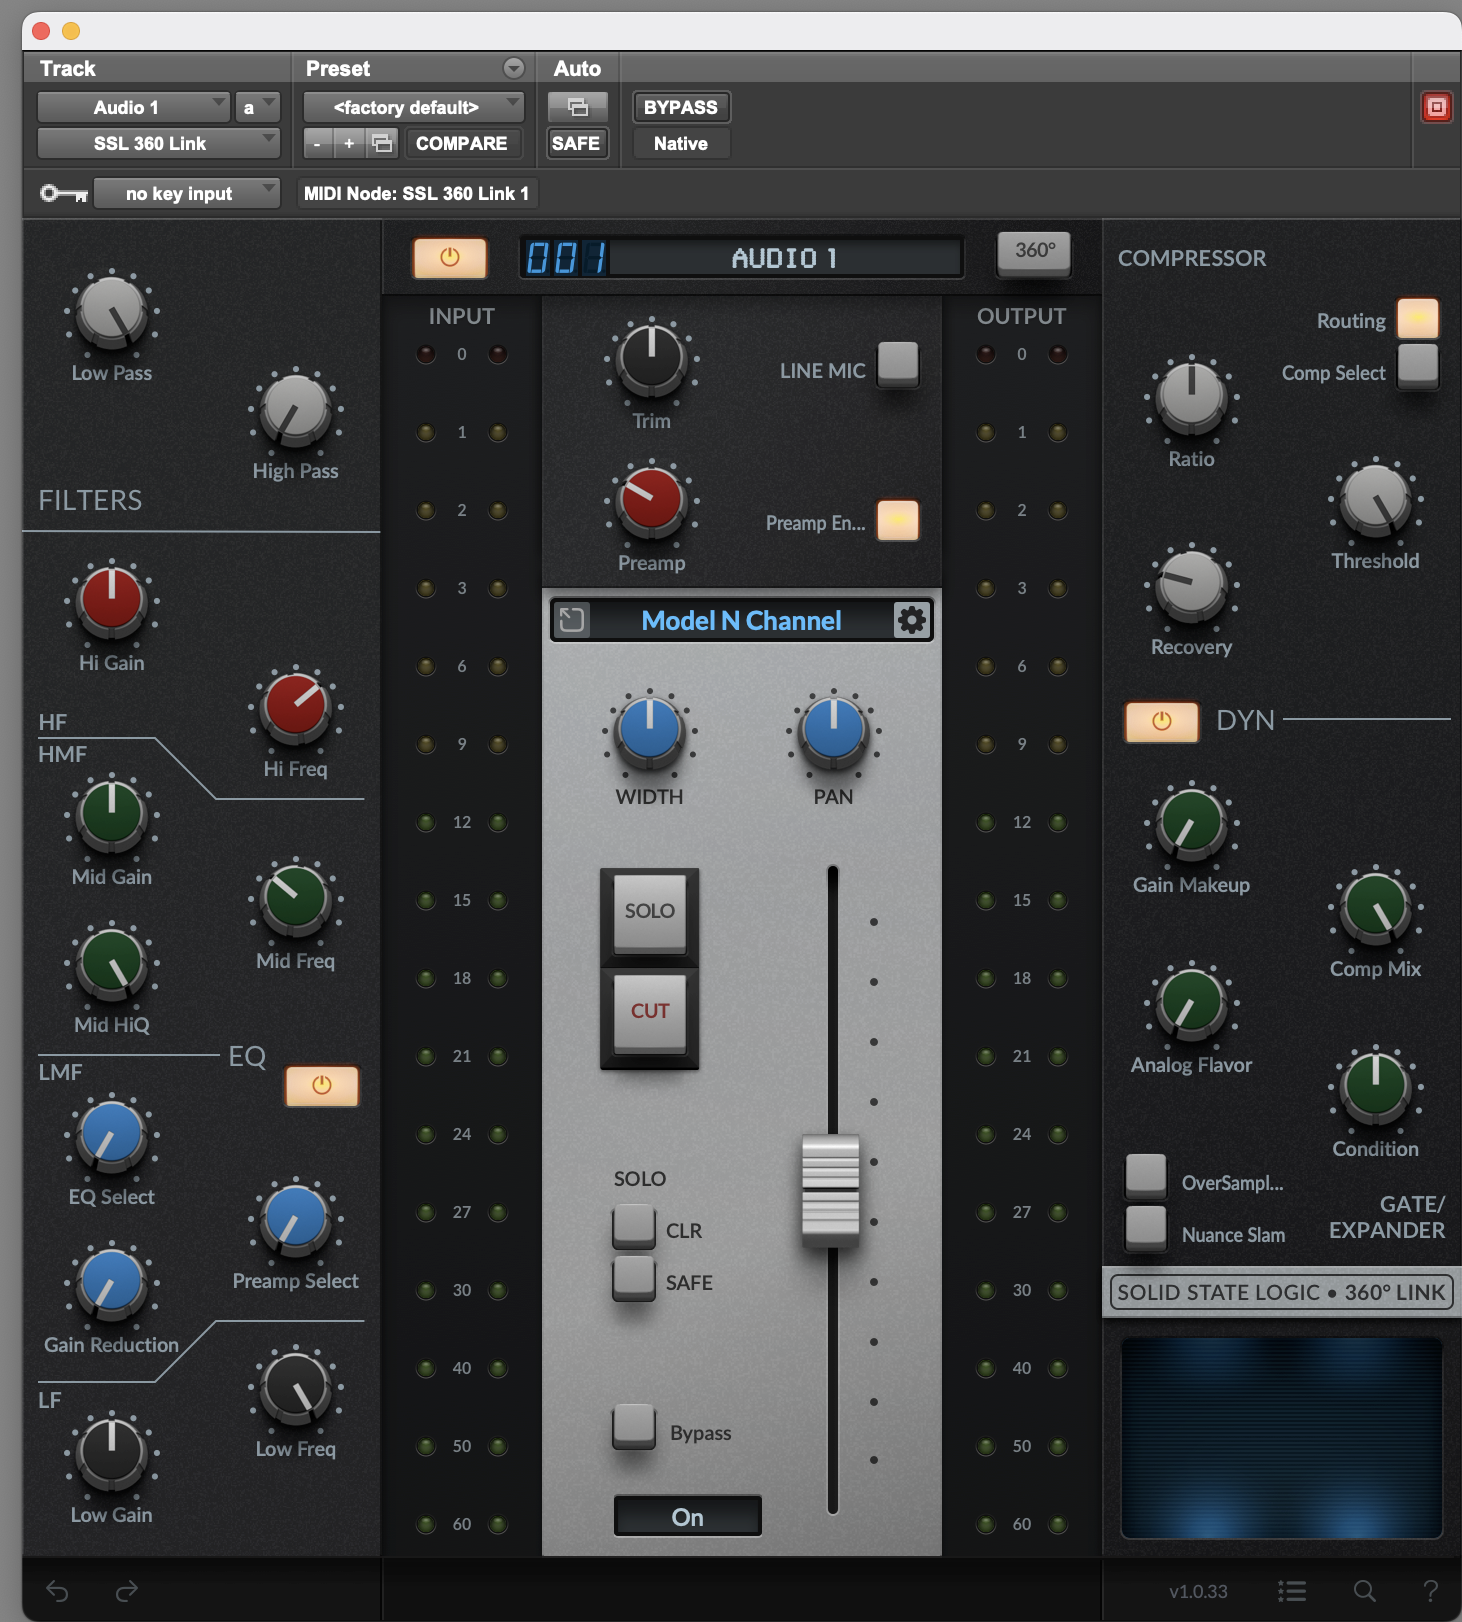Click the Mid HiQ knob
The width and height of the screenshot is (1462, 1622).
(x=112, y=963)
